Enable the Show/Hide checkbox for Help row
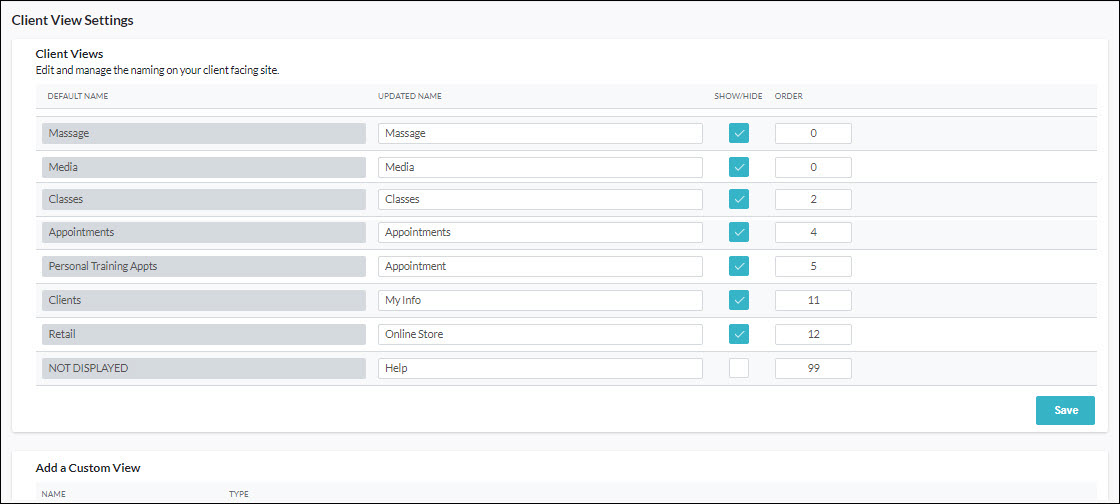 pyautogui.click(x=739, y=368)
